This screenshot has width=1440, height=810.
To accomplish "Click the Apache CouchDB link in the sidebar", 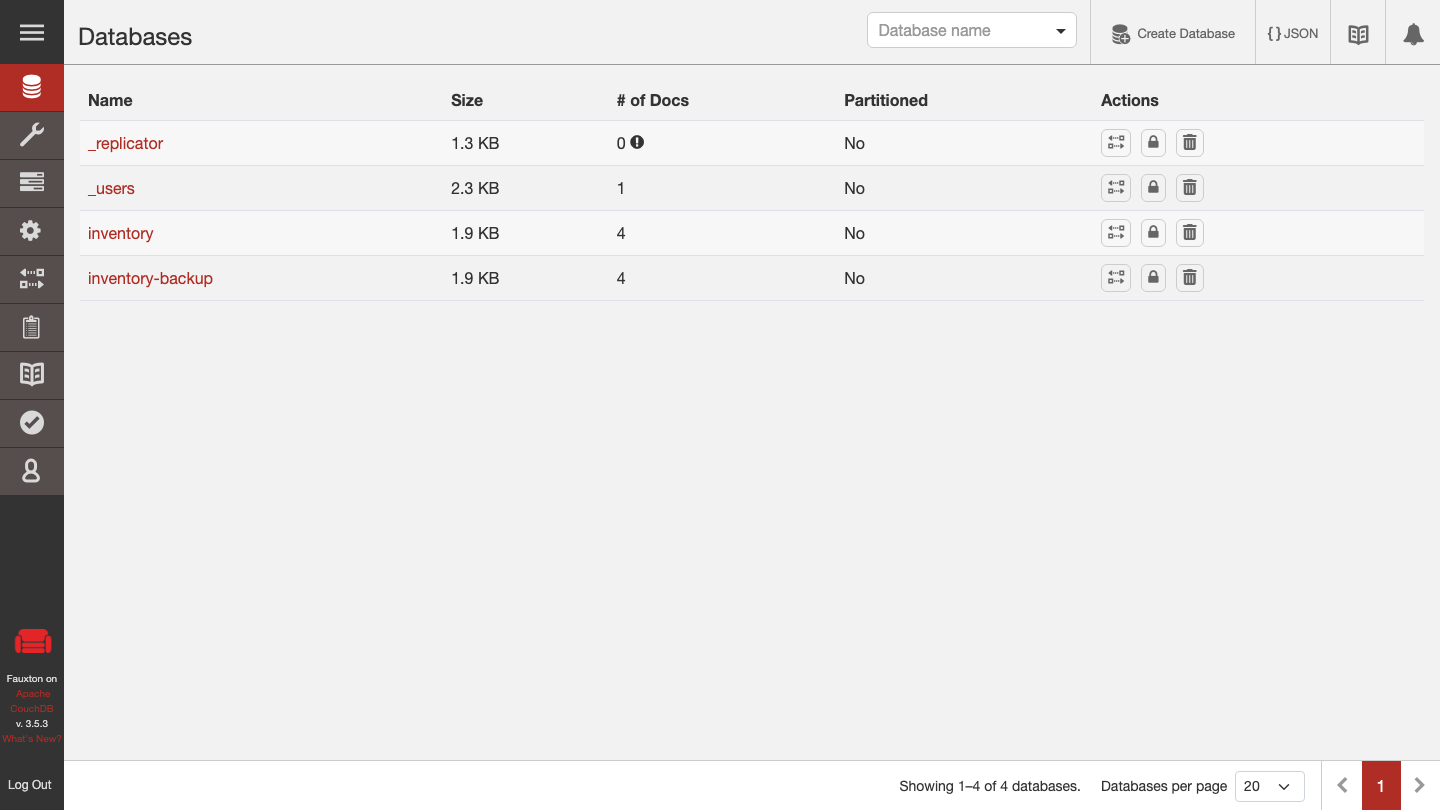I will 32,701.
